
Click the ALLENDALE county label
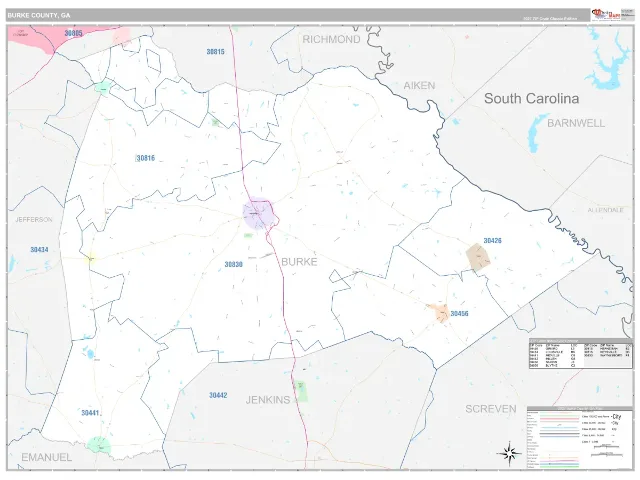605,210
